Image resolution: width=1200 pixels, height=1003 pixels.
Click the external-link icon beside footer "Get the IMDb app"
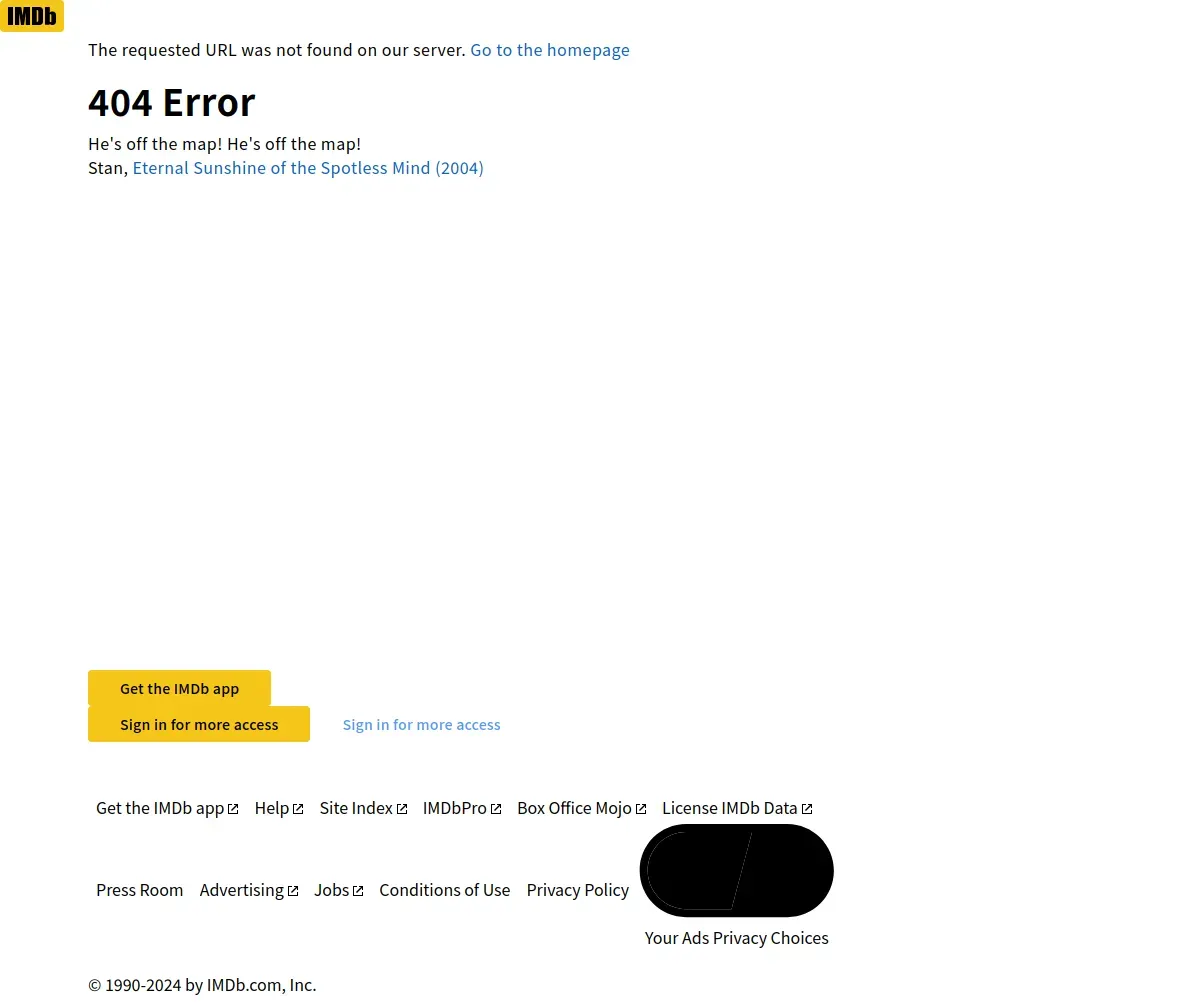[x=233, y=809]
